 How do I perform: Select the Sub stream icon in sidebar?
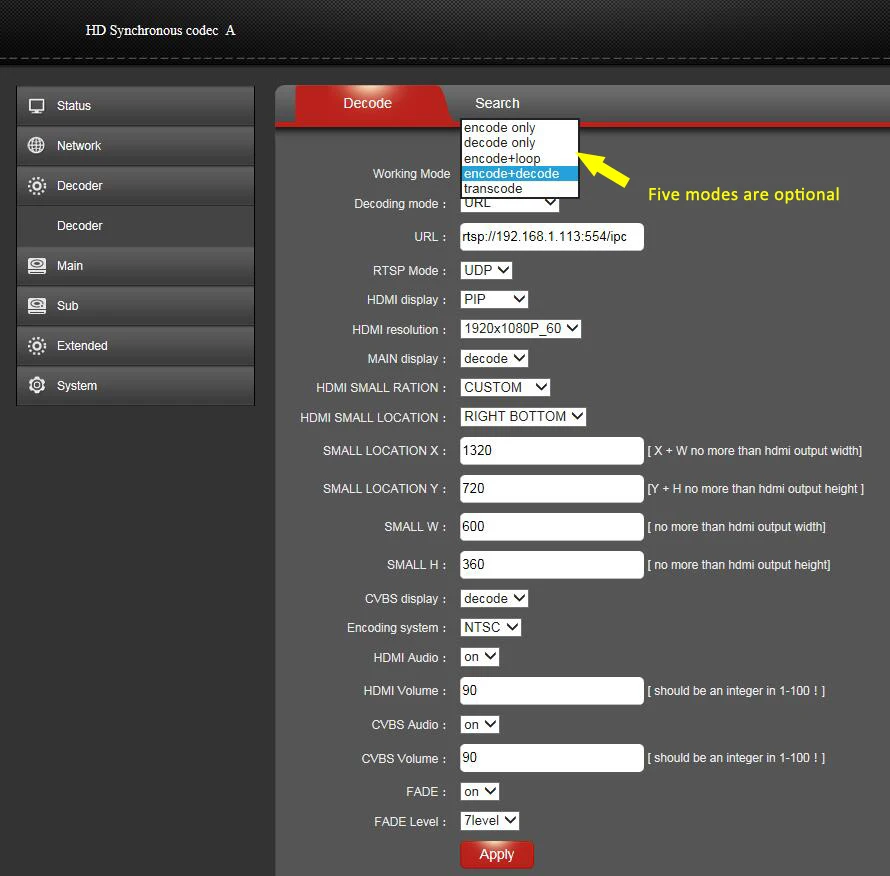pyautogui.click(x=37, y=305)
